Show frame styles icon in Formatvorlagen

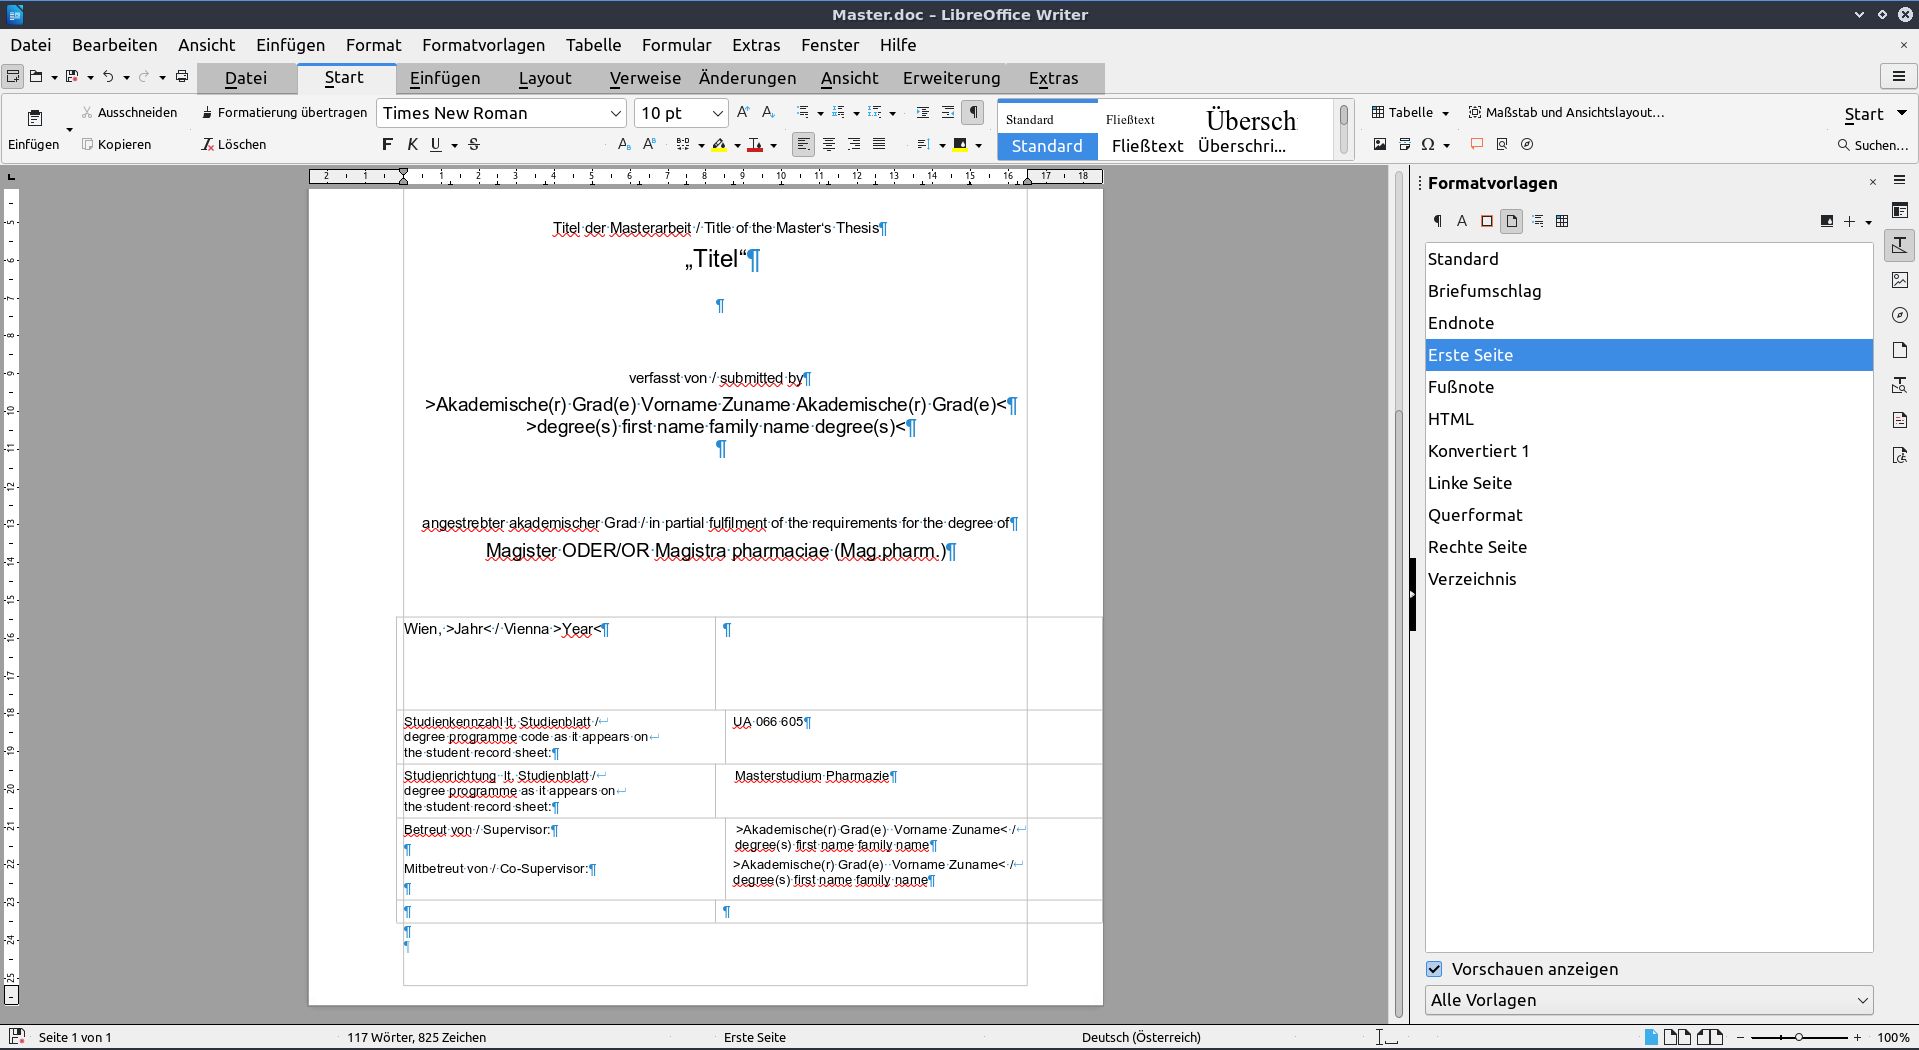tap(1487, 221)
